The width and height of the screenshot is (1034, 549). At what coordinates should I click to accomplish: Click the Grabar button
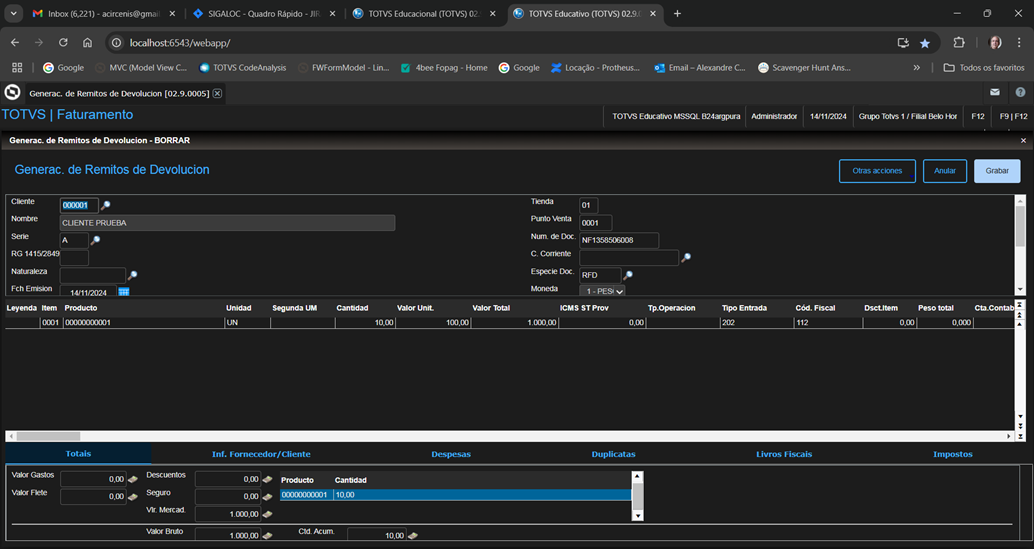click(997, 171)
